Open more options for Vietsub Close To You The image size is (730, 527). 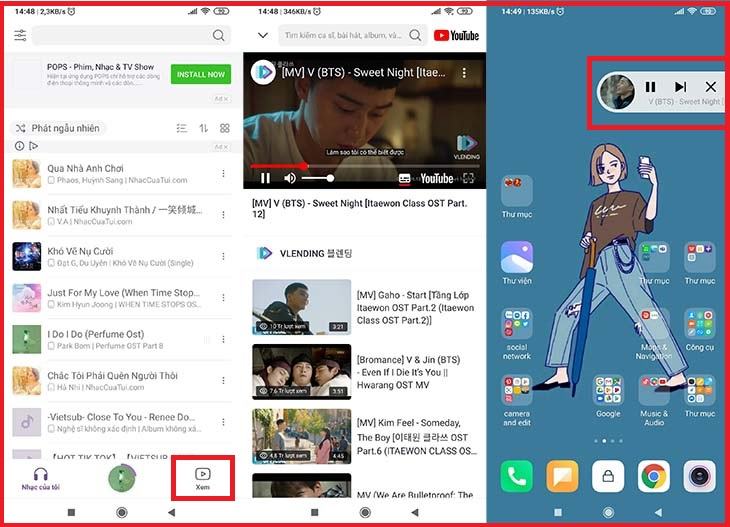pyautogui.click(x=223, y=422)
